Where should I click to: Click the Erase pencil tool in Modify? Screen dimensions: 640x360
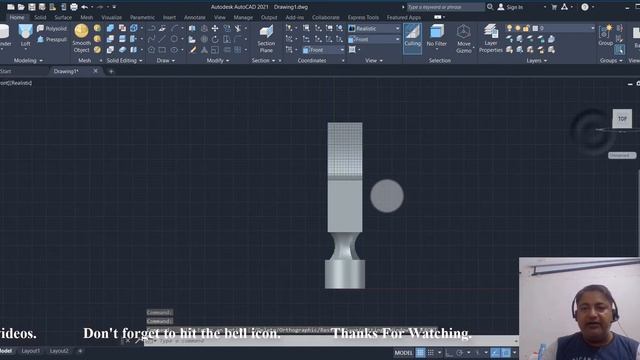point(193,50)
